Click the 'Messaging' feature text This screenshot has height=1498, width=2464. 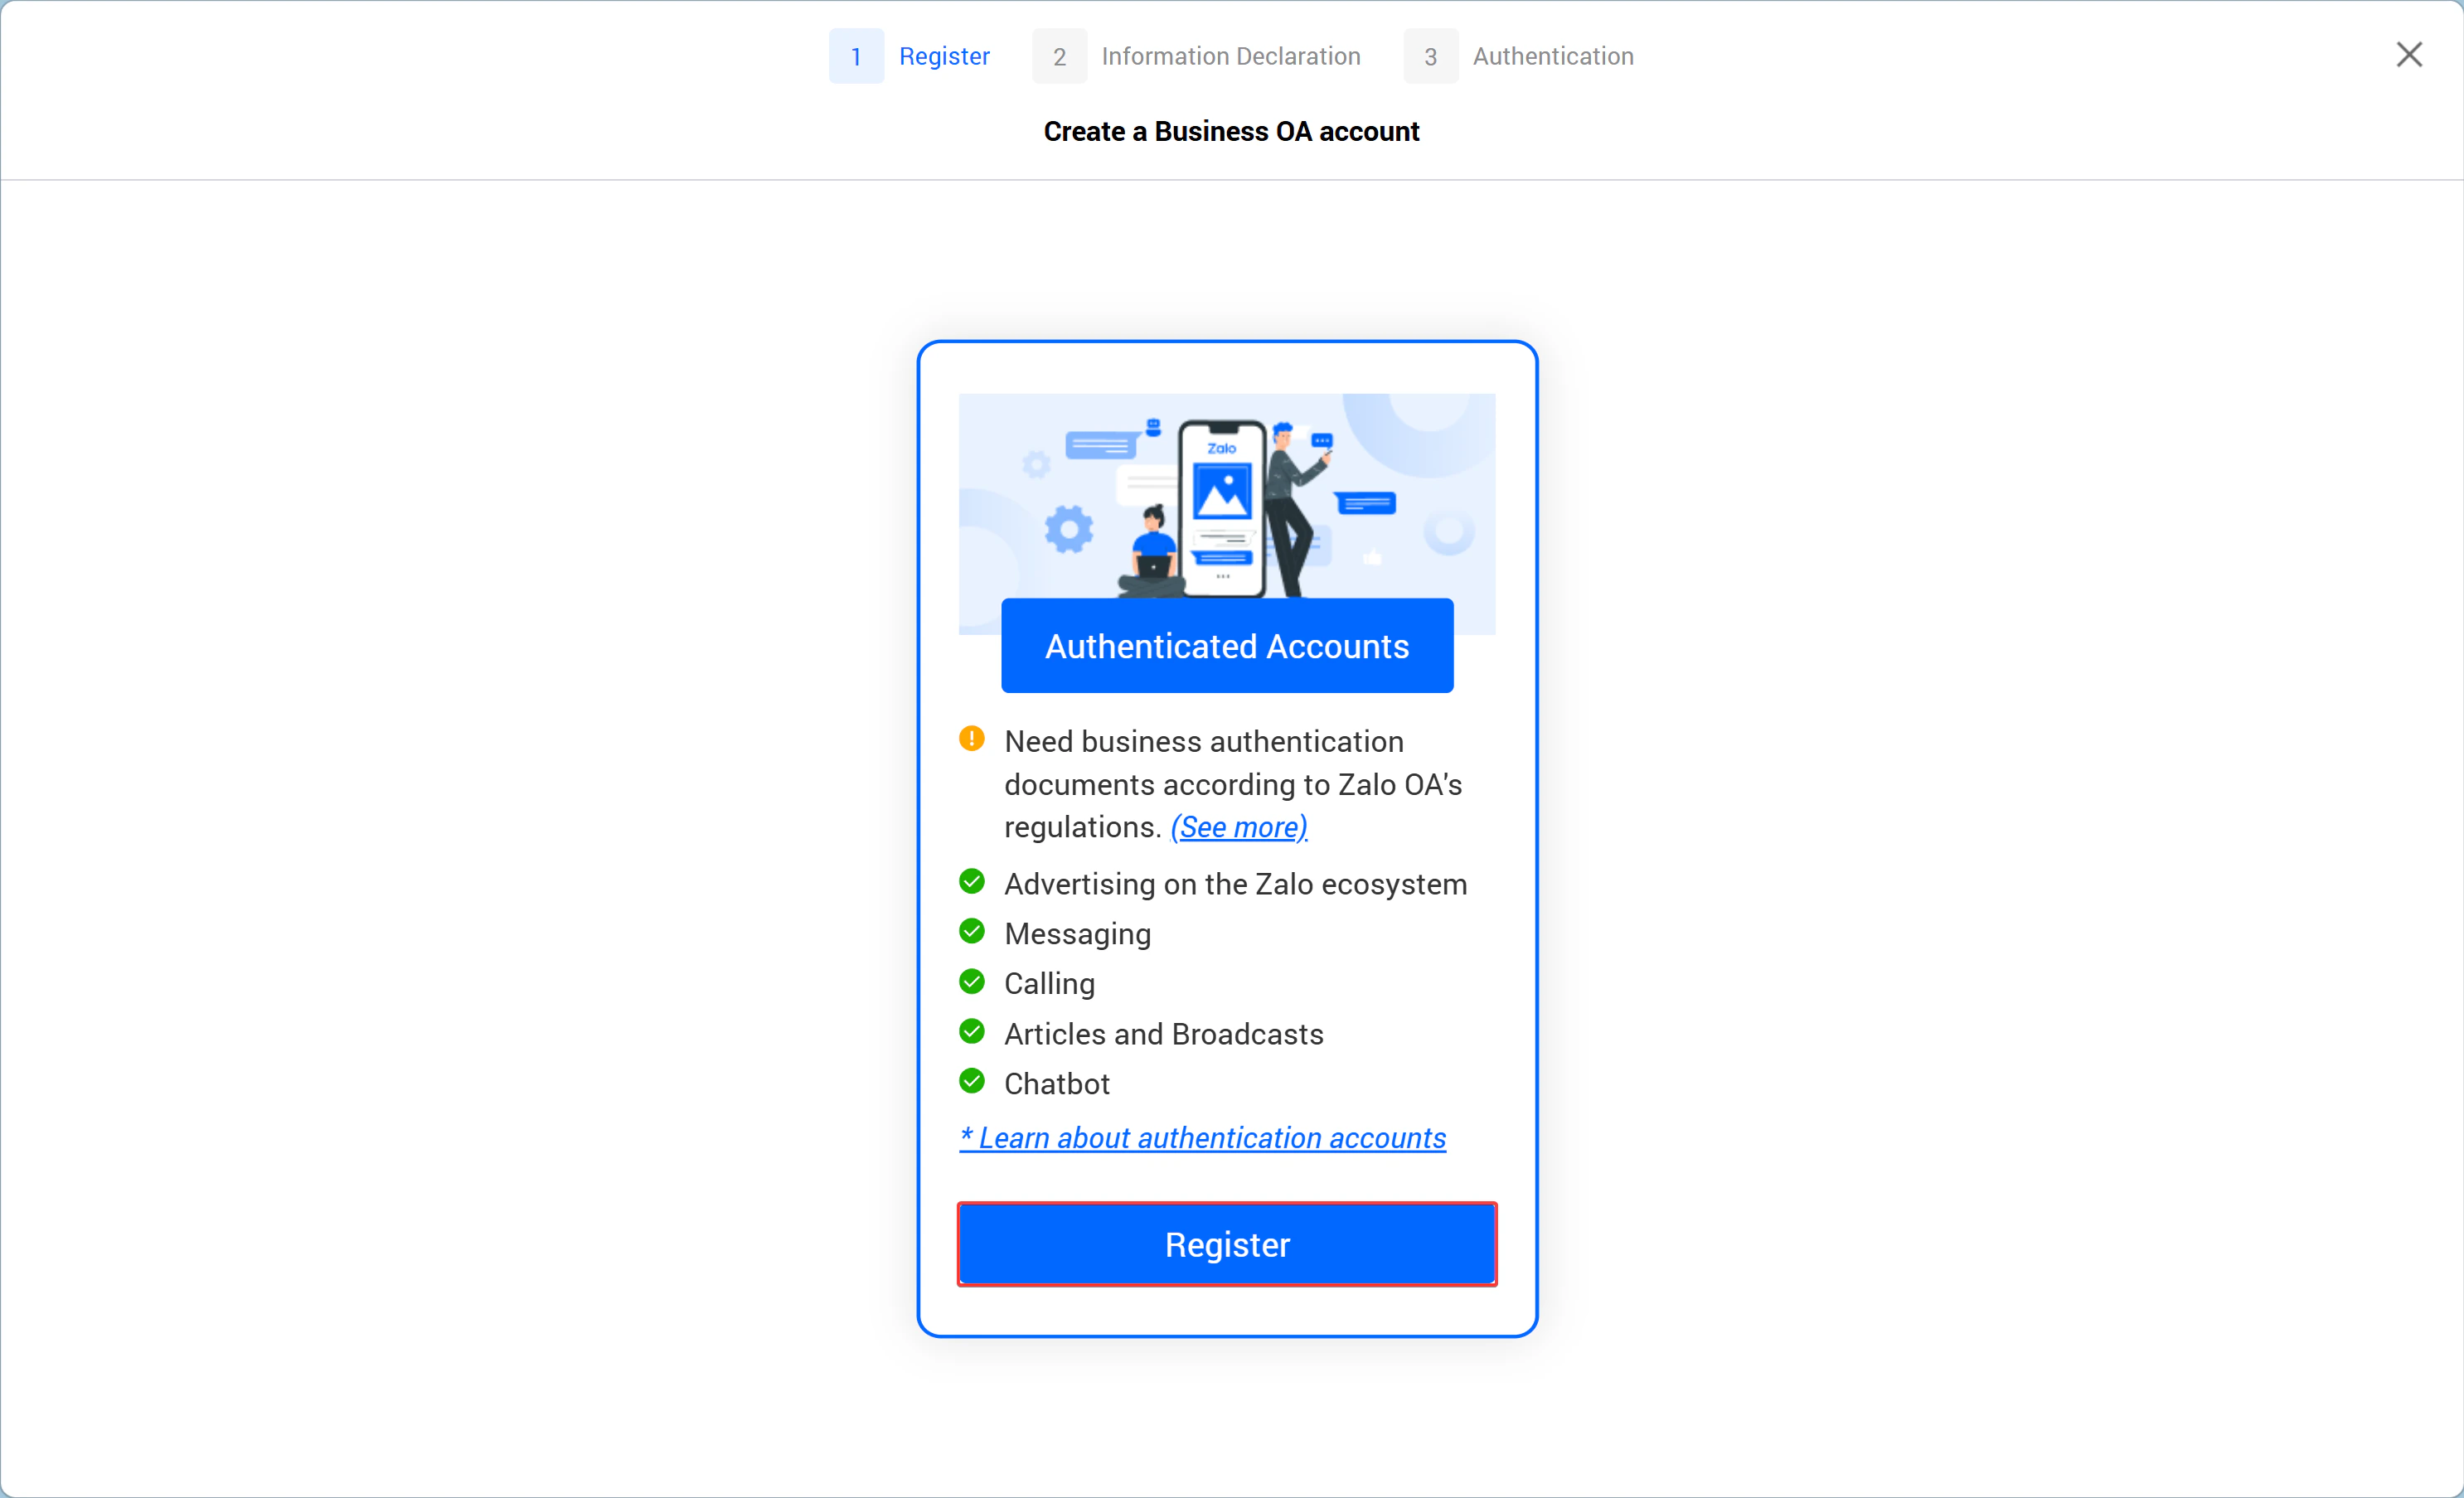(x=1077, y=934)
